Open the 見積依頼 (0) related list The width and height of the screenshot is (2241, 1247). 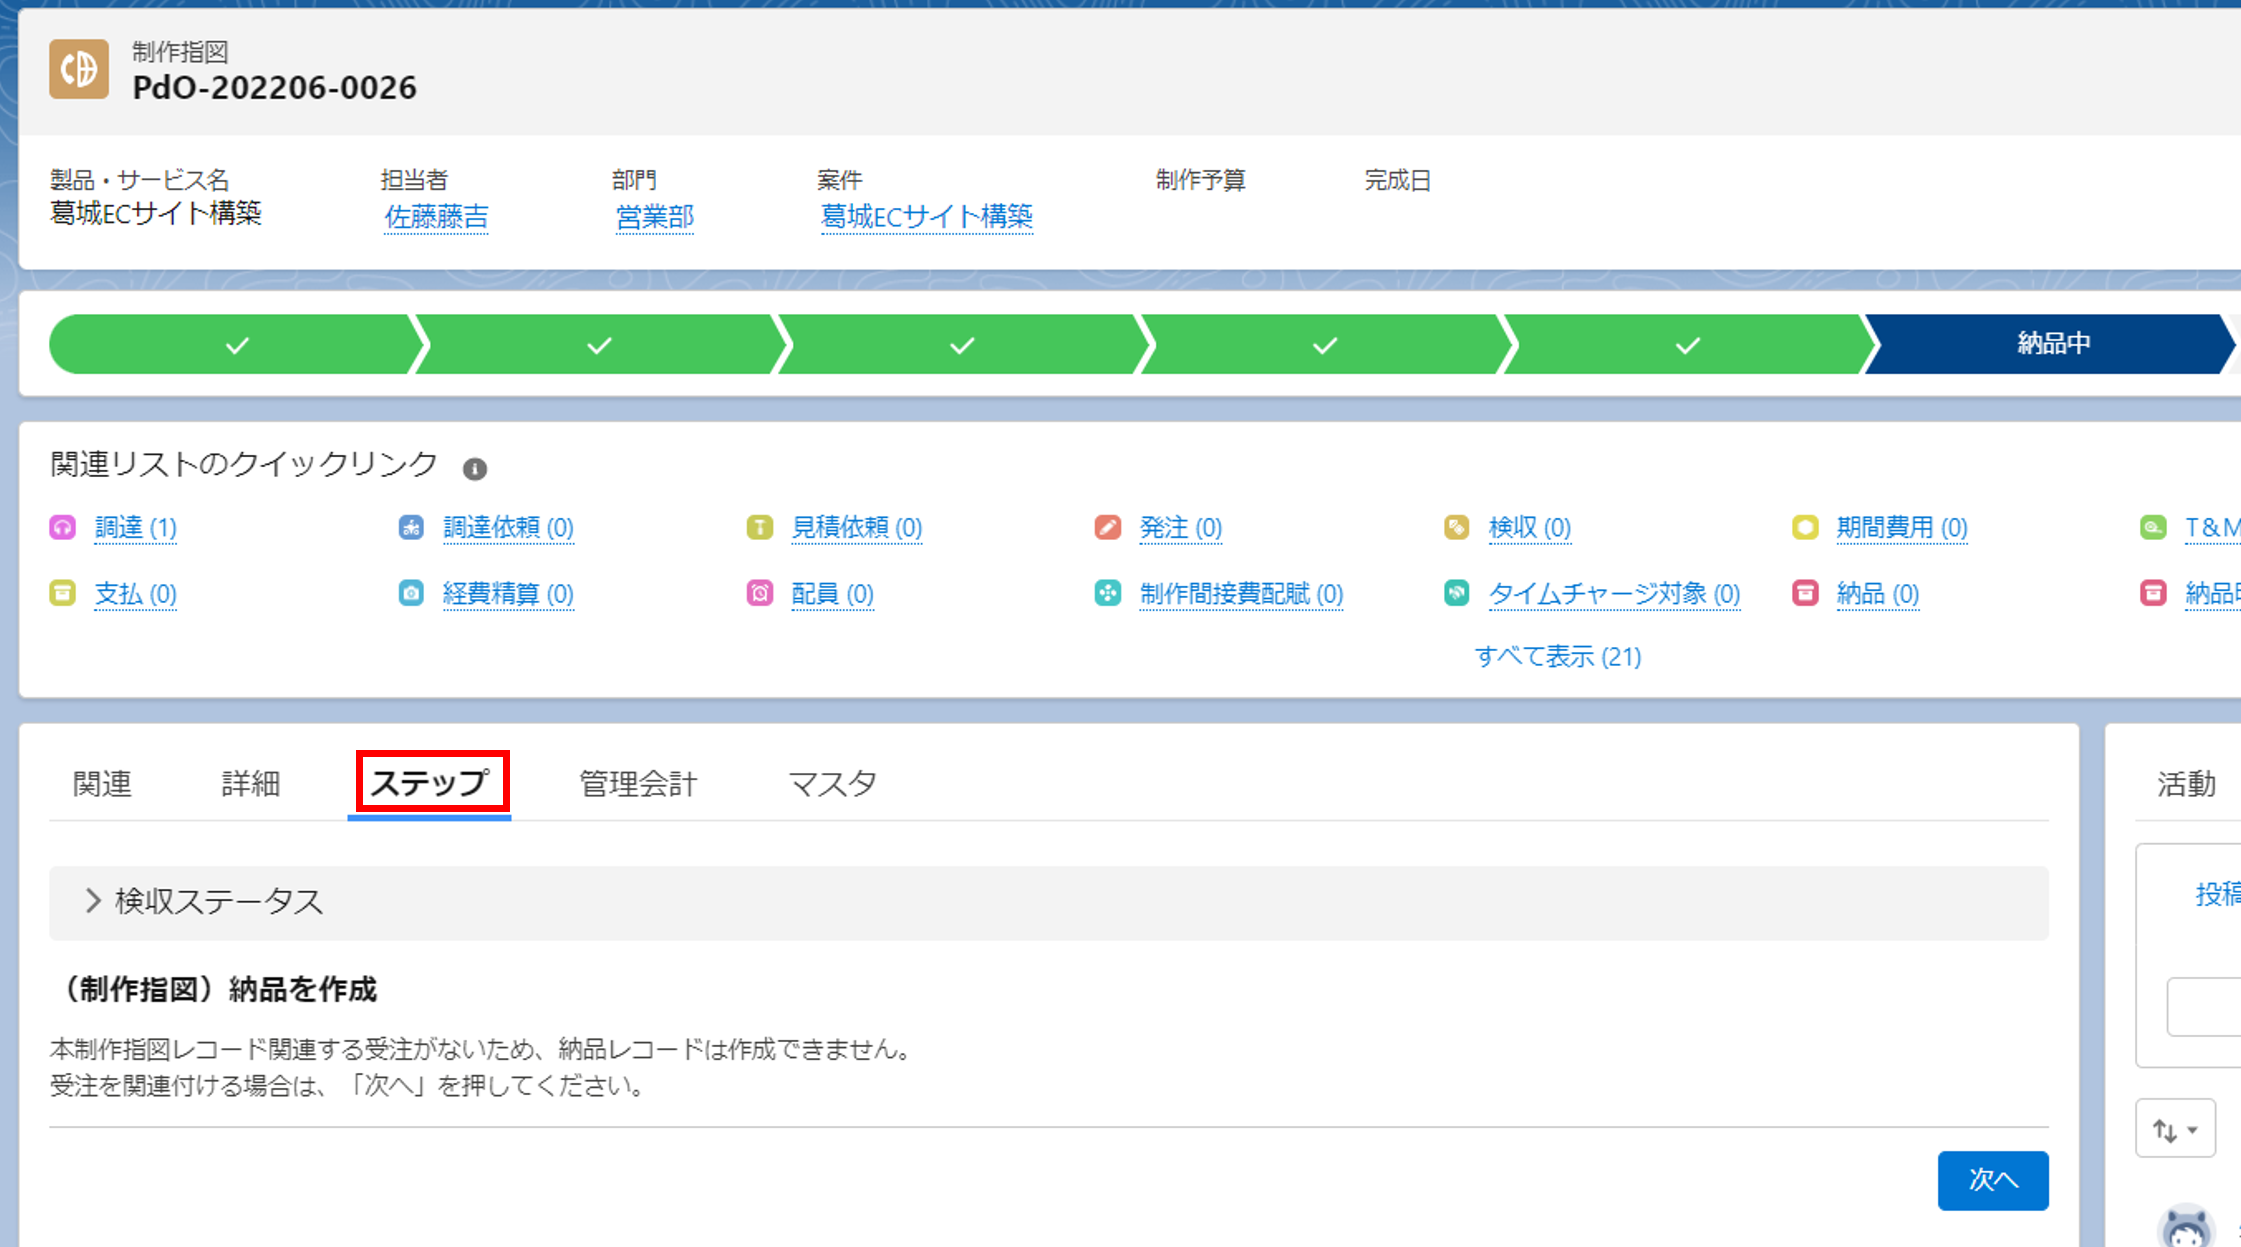[857, 527]
